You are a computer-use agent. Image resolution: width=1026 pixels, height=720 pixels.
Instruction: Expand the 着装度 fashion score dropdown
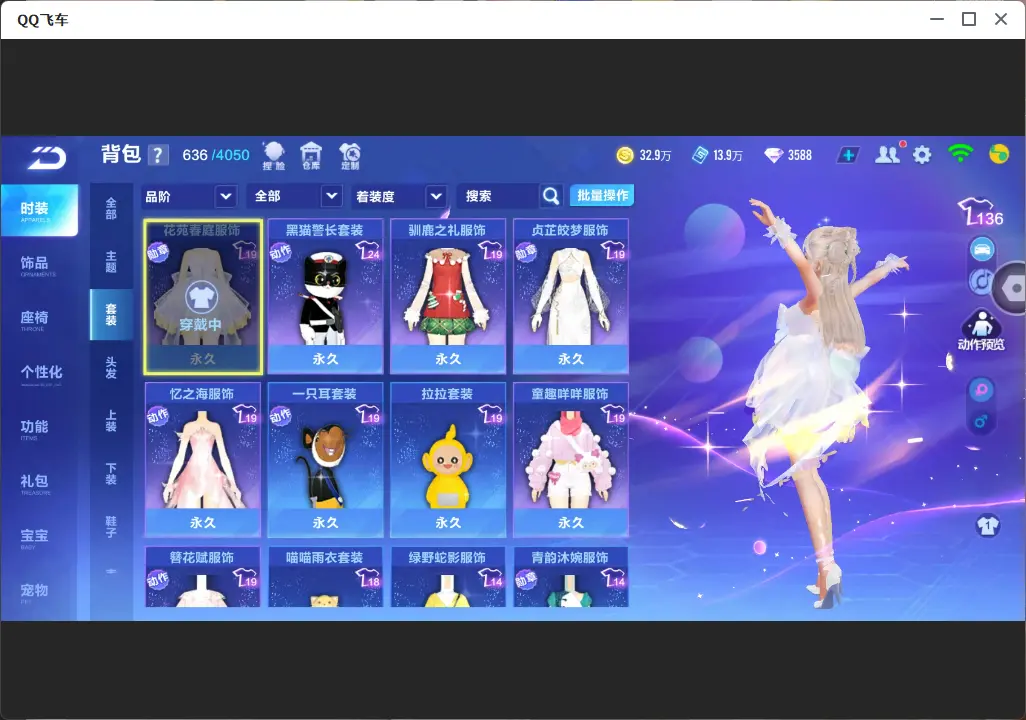(x=399, y=196)
